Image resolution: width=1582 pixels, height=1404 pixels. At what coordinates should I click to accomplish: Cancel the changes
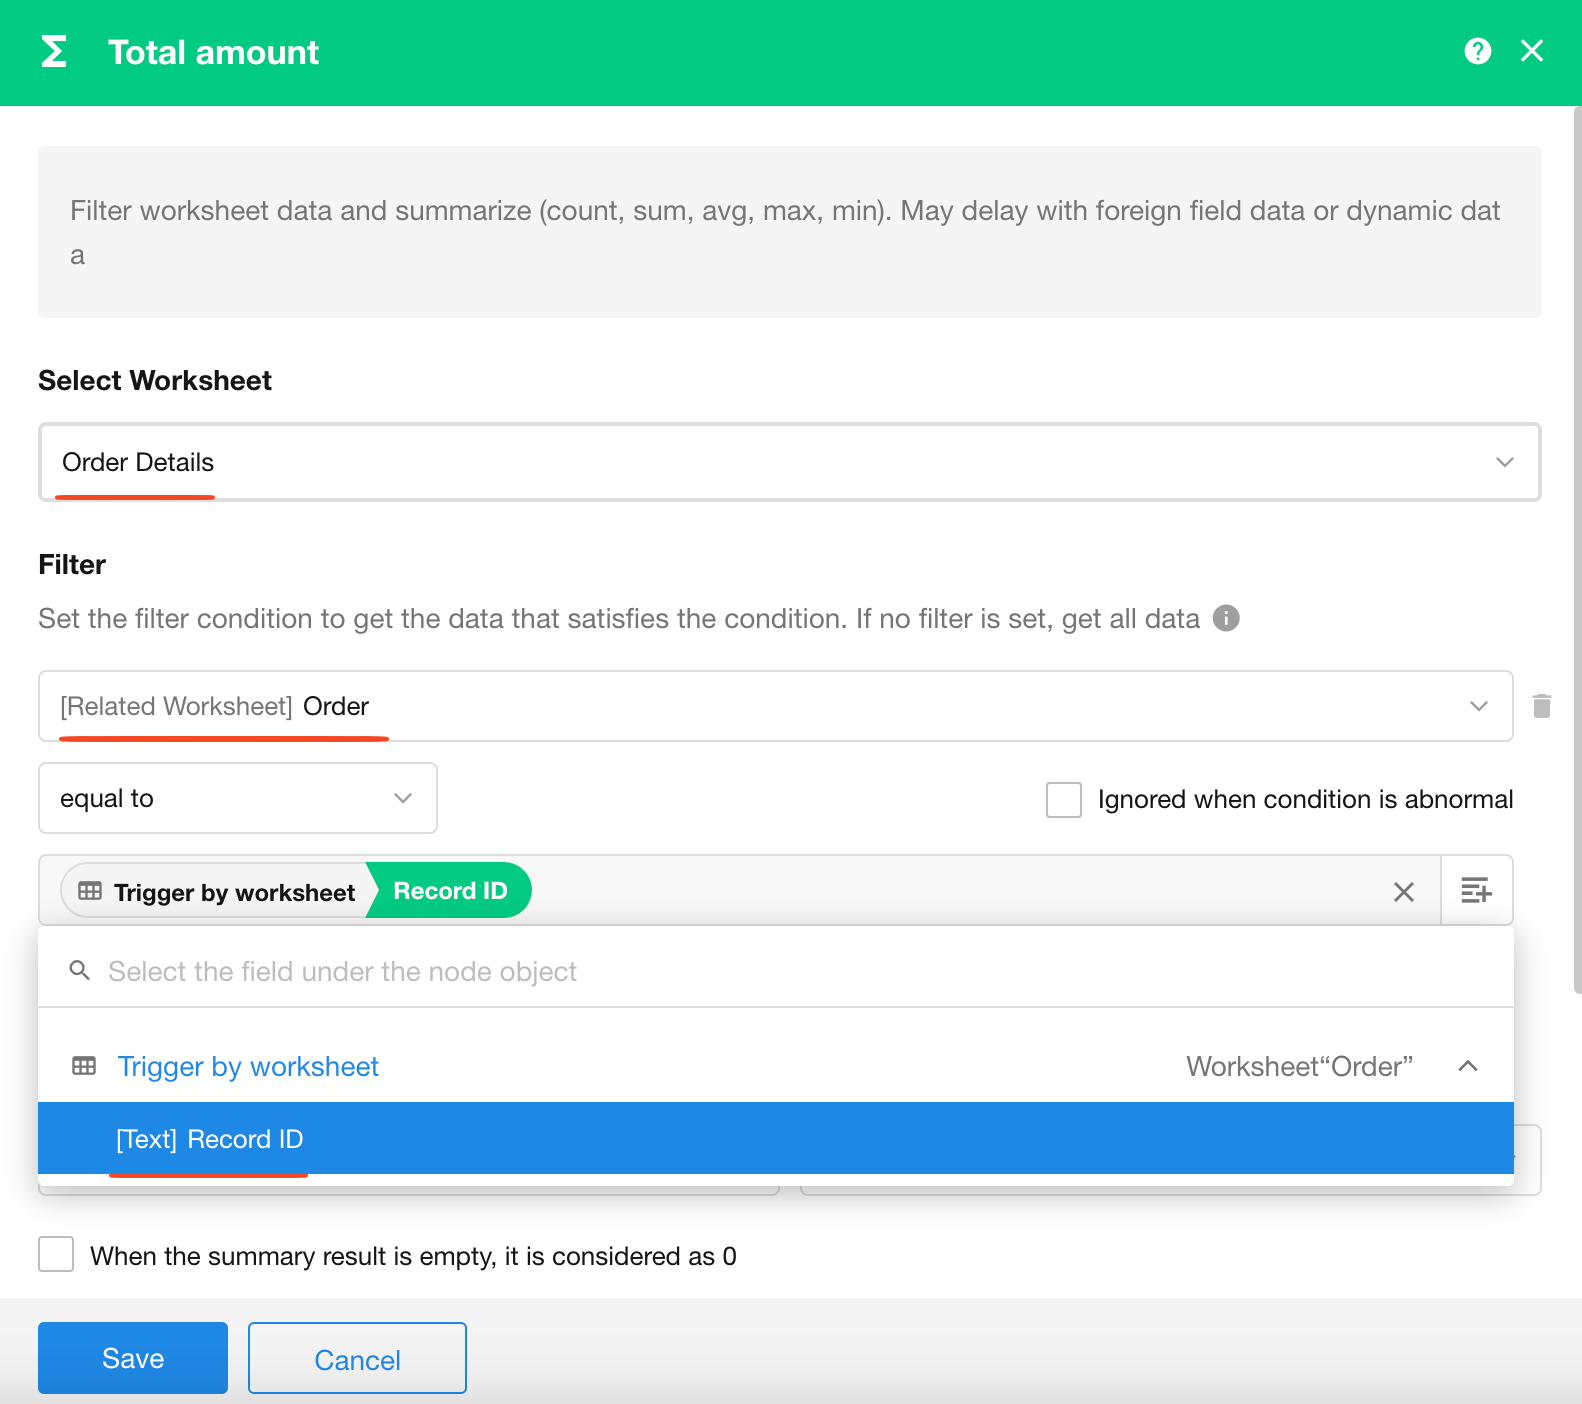(x=357, y=1359)
